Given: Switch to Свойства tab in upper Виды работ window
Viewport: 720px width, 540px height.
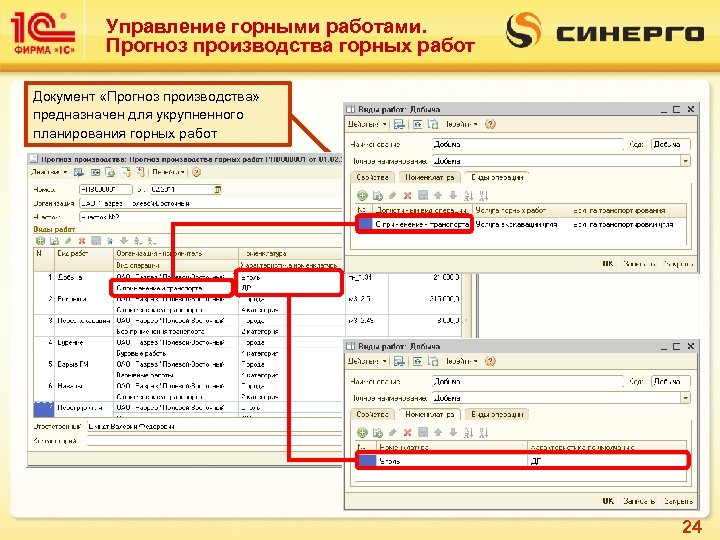Looking at the screenshot, I should (x=372, y=177).
